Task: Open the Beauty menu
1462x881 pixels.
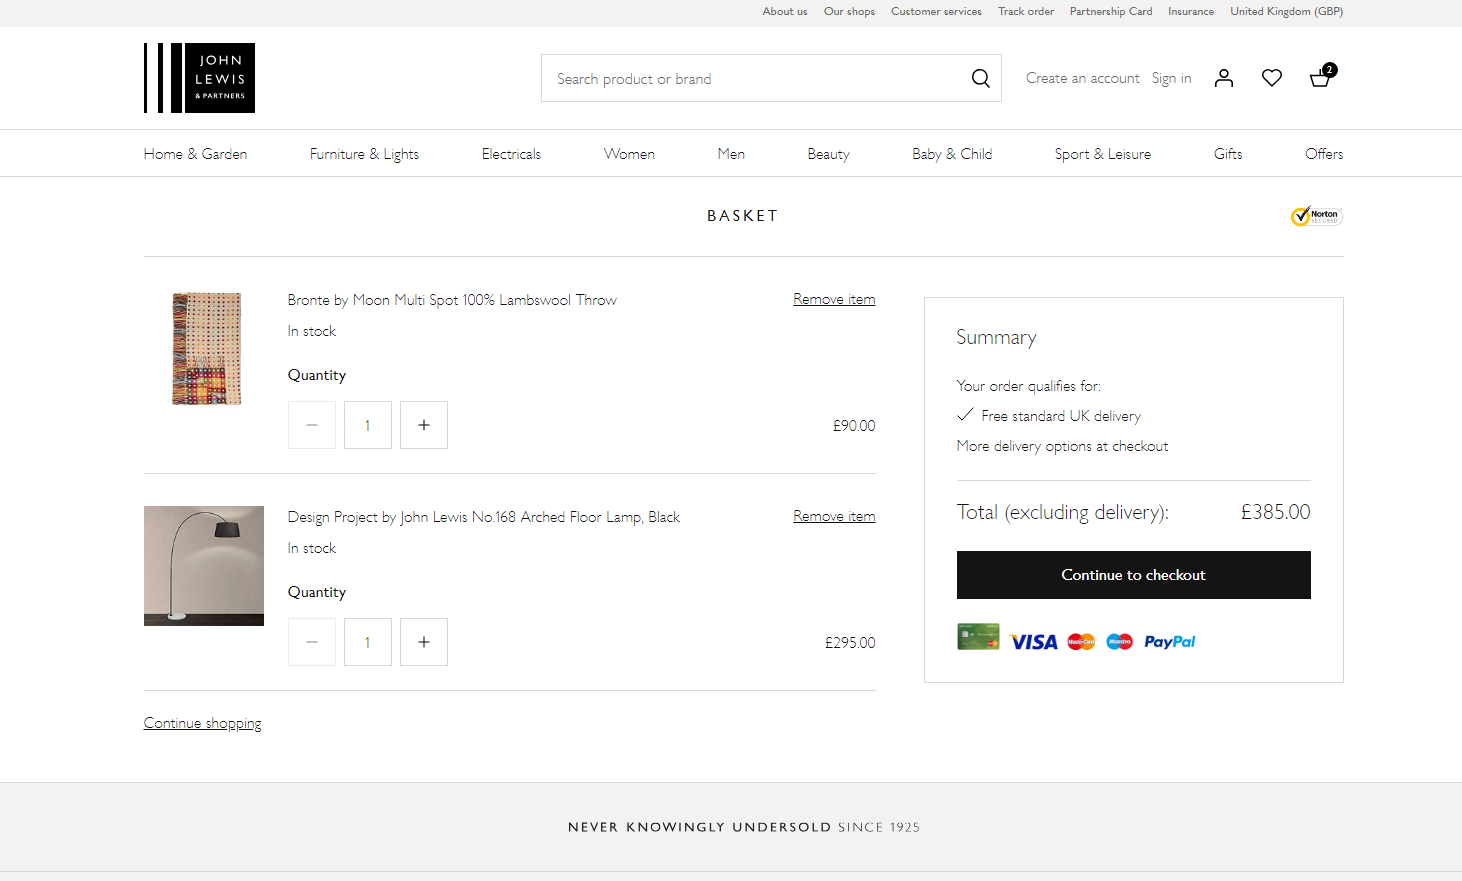Action: click(828, 154)
